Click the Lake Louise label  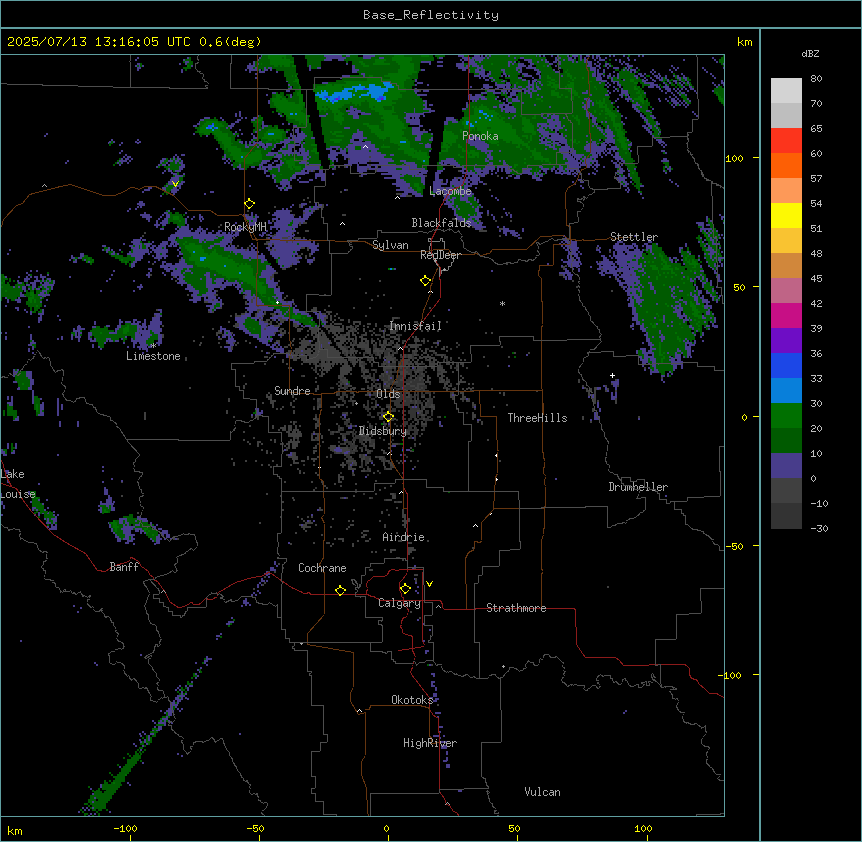click(16, 484)
